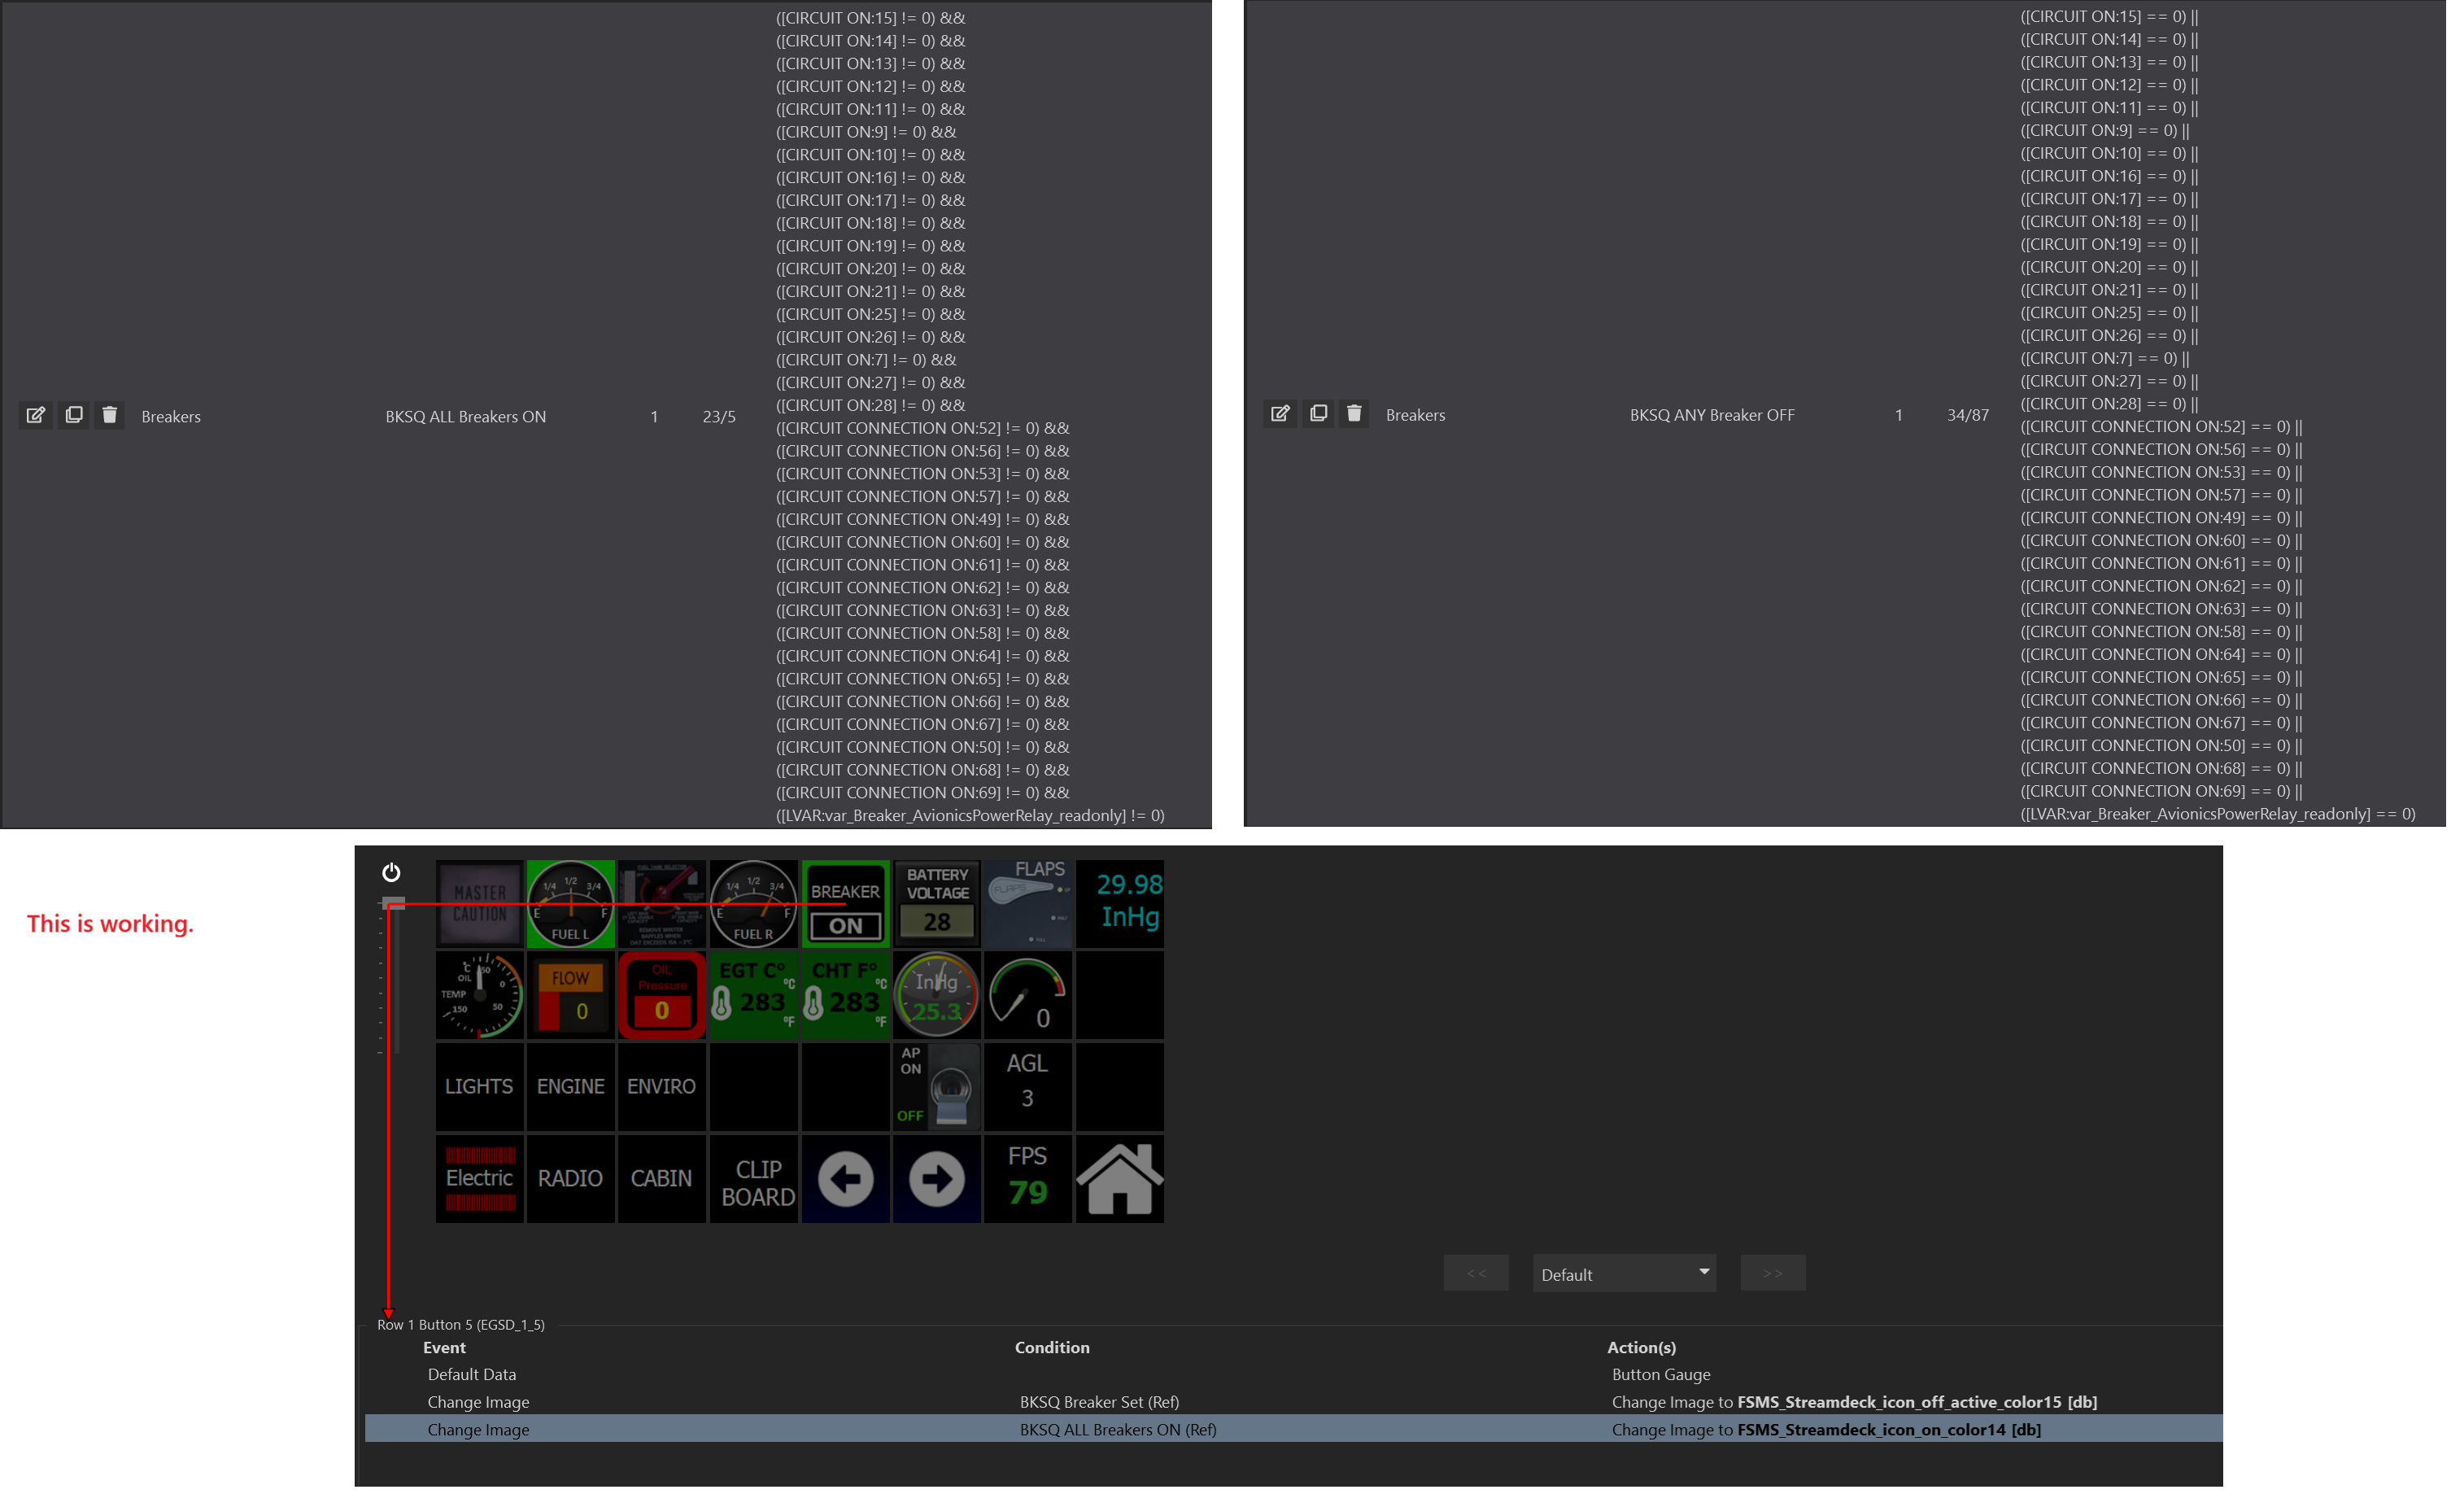This screenshot has width=2464, height=1507.
Task: Edit the BKSQ ALL Breakers ON event
Action: tap(35, 415)
